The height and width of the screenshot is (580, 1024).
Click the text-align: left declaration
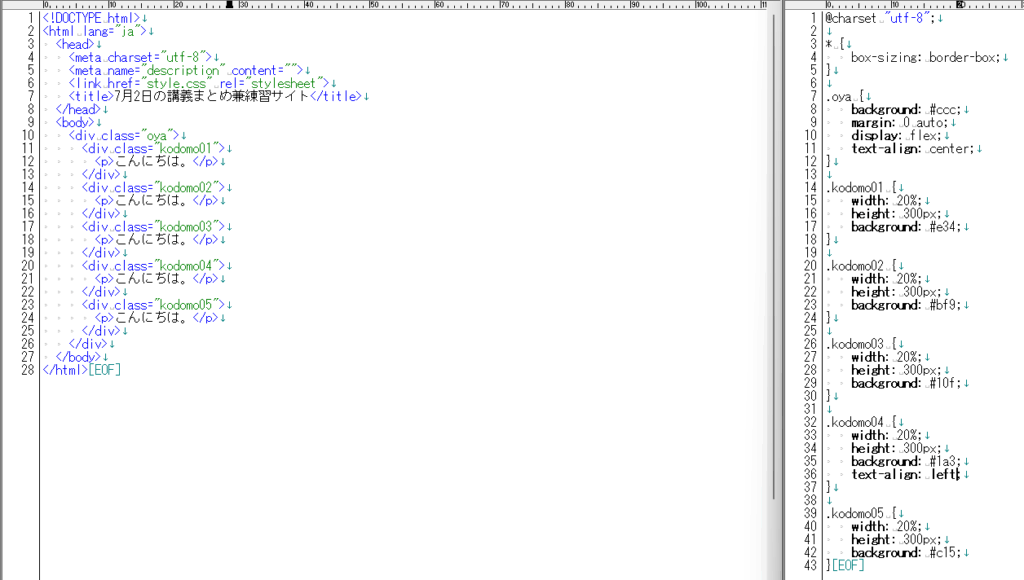[904, 475]
